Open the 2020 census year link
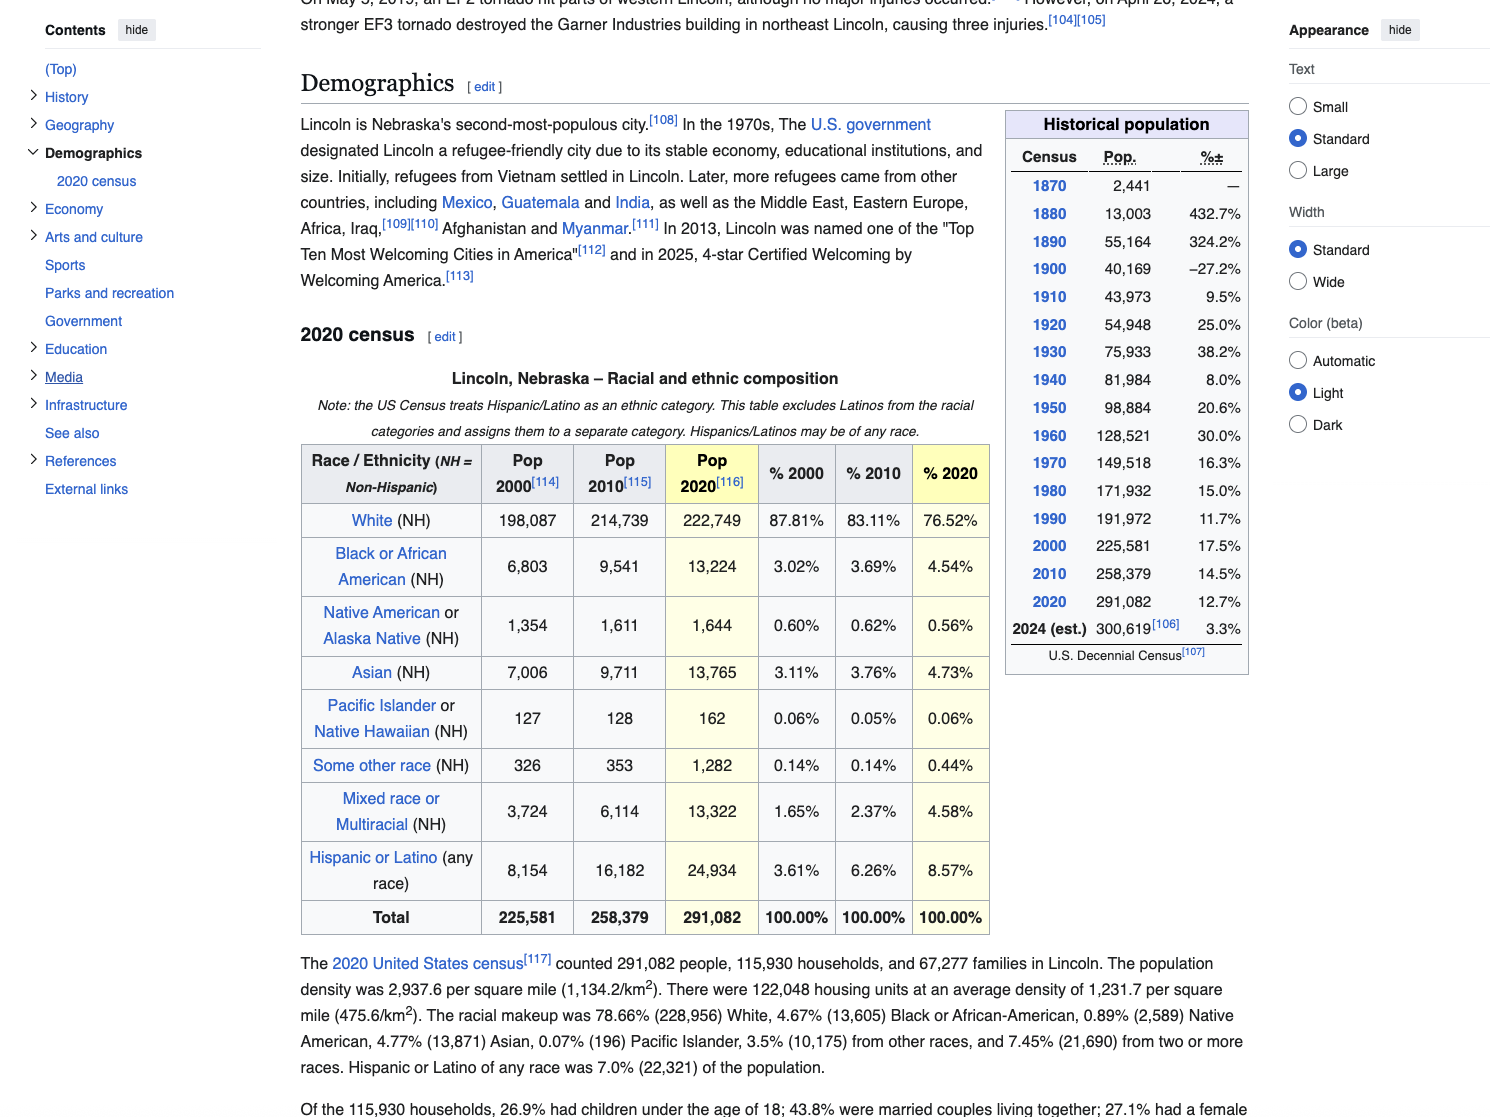The width and height of the screenshot is (1490, 1117). click(x=1049, y=602)
